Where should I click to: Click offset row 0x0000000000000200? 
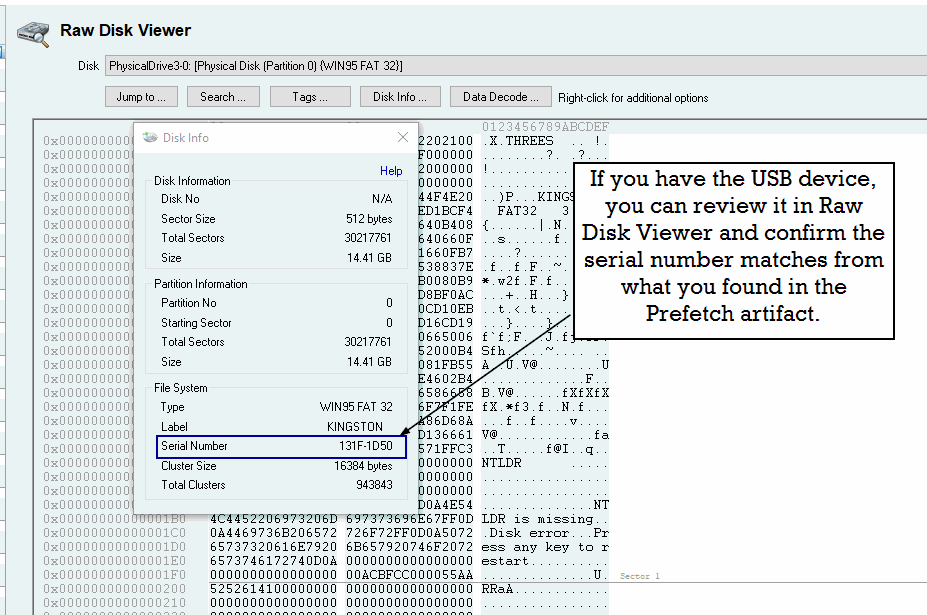tap(114, 589)
